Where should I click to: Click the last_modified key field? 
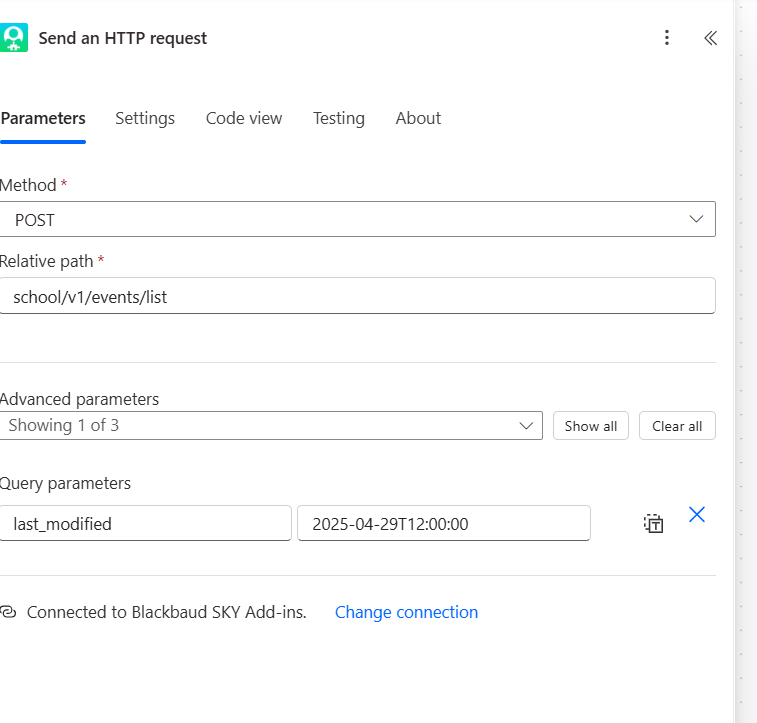pos(146,523)
